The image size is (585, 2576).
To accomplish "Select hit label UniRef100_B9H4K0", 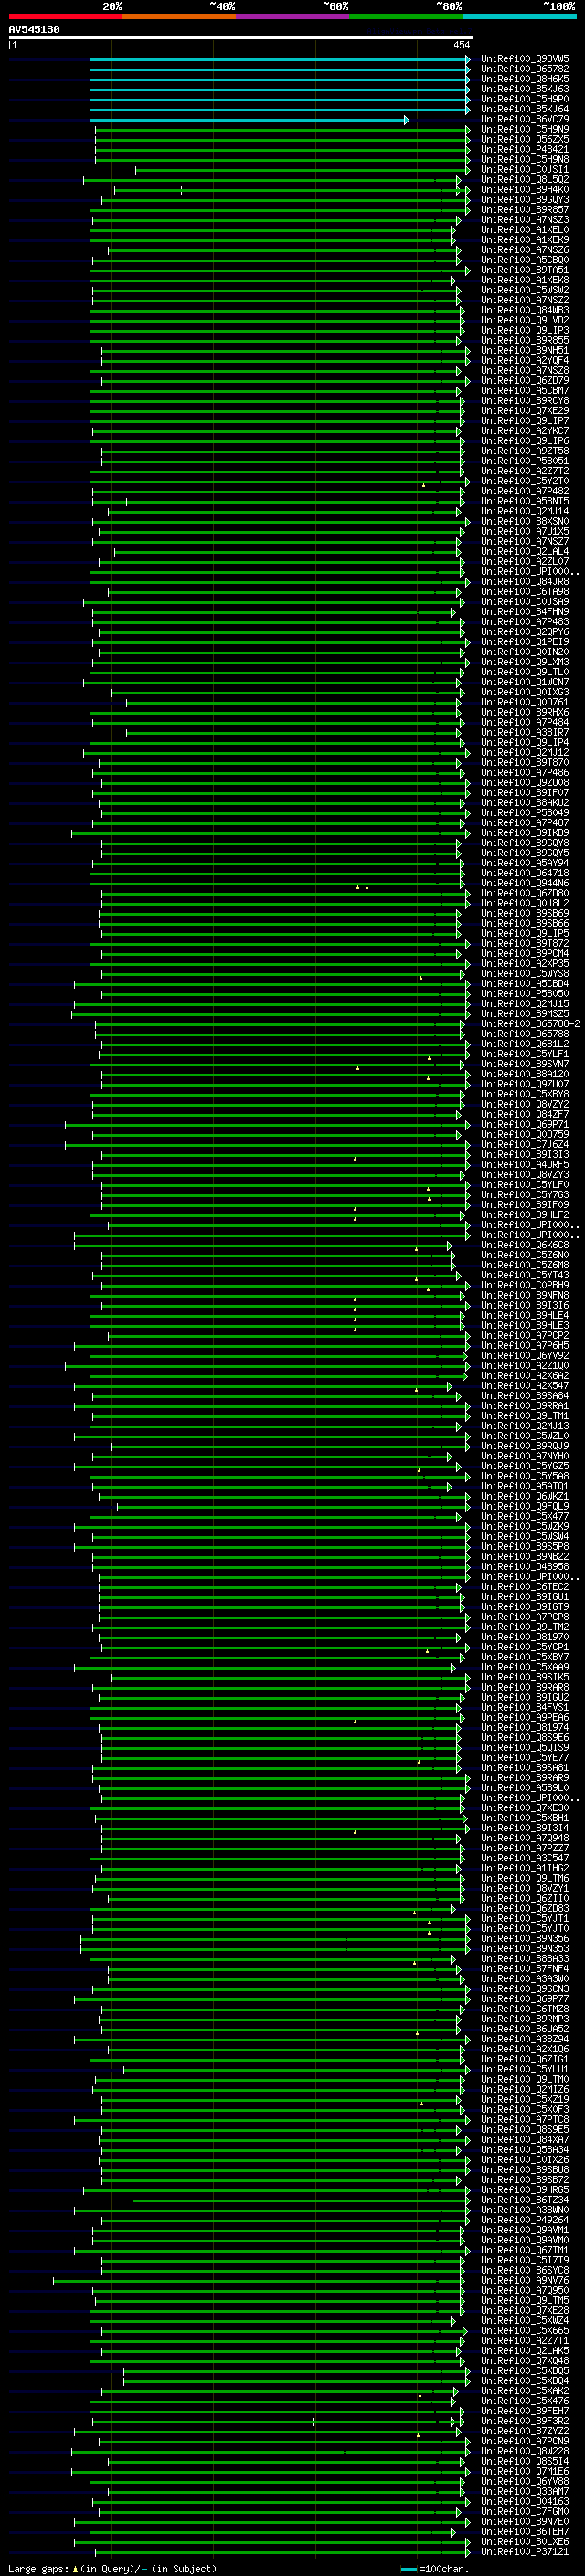I will point(525,190).
